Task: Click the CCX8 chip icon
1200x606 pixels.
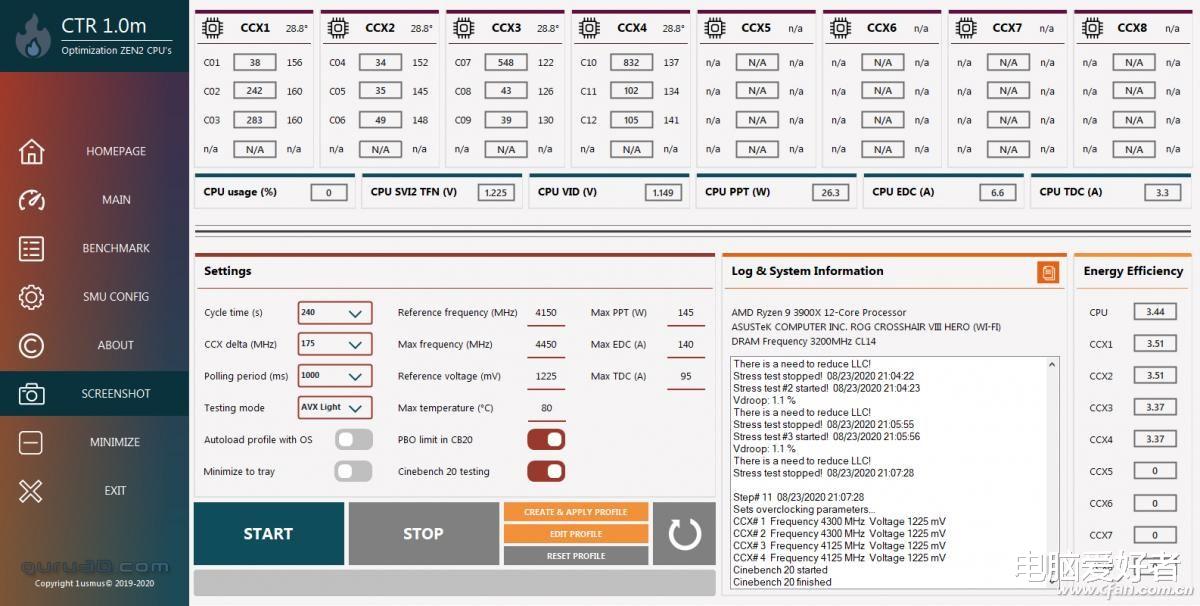Action: point(1091,28)
